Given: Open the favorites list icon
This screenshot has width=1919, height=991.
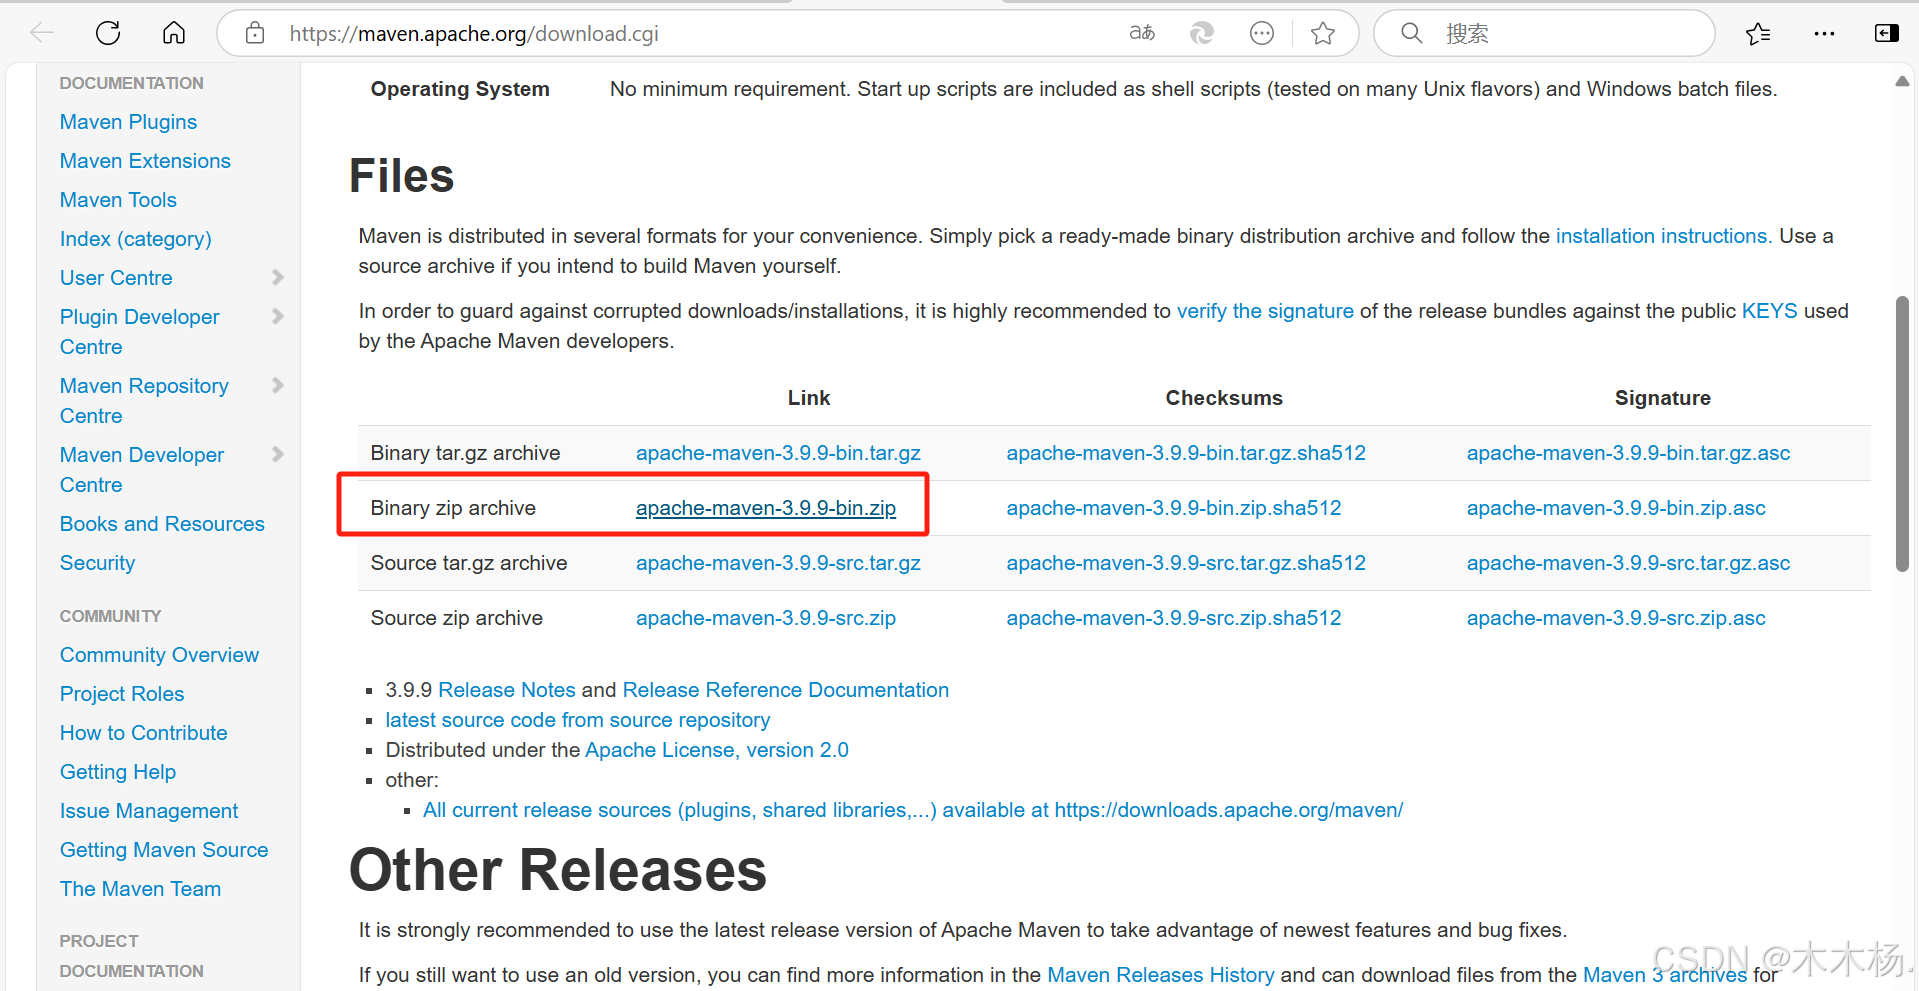Looking at the screenshot, I should pos(1758,33).
